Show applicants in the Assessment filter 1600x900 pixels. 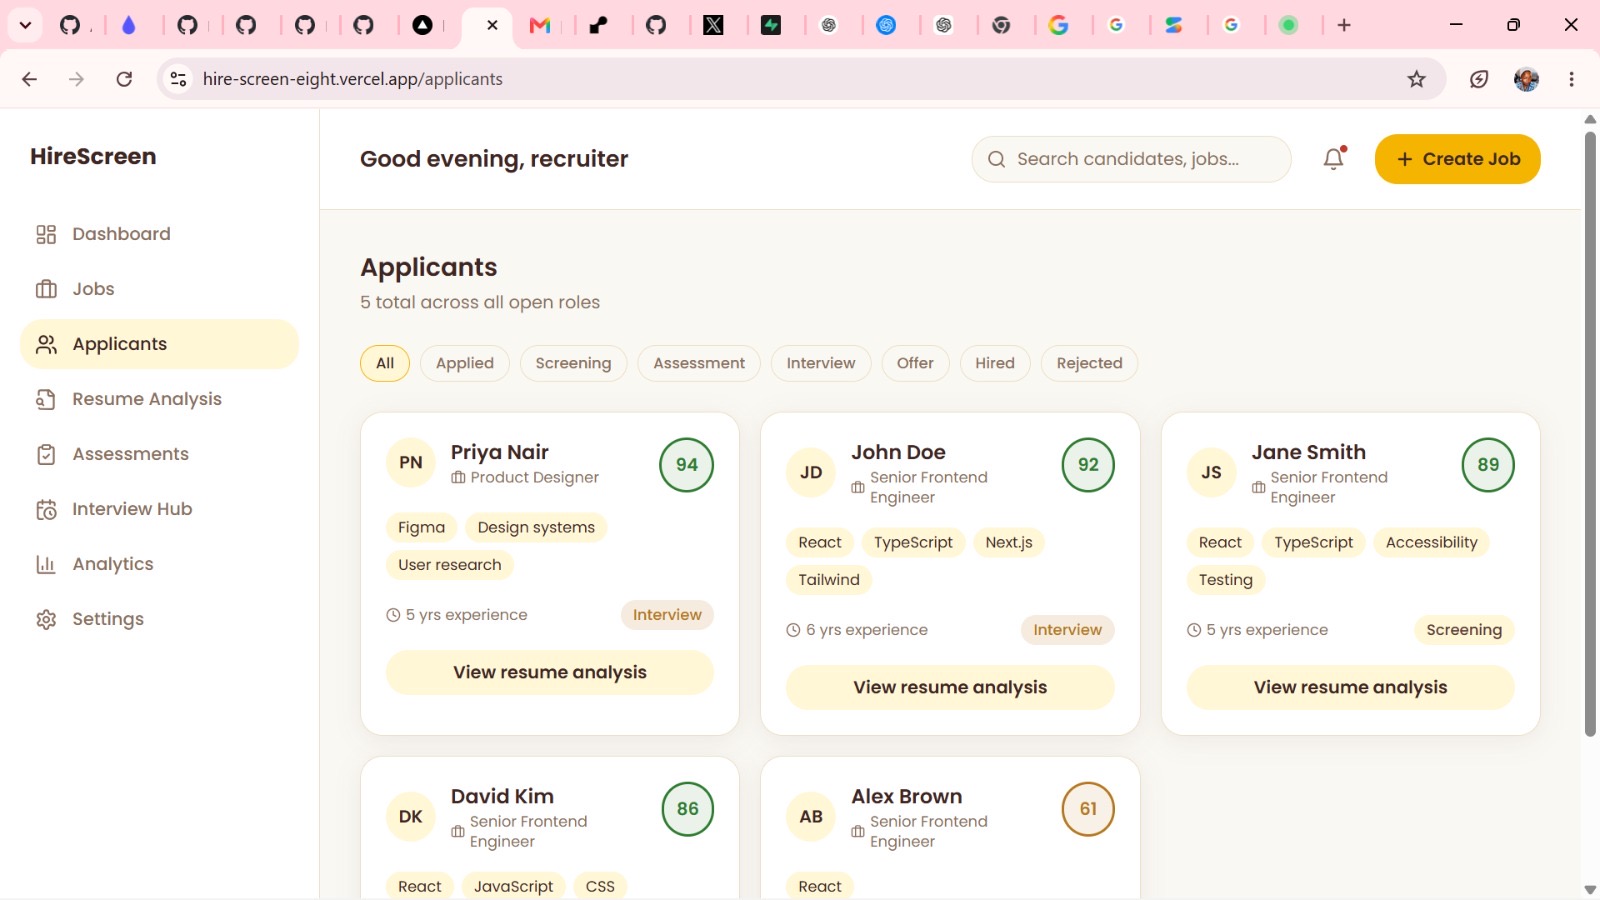coord(699,363)
